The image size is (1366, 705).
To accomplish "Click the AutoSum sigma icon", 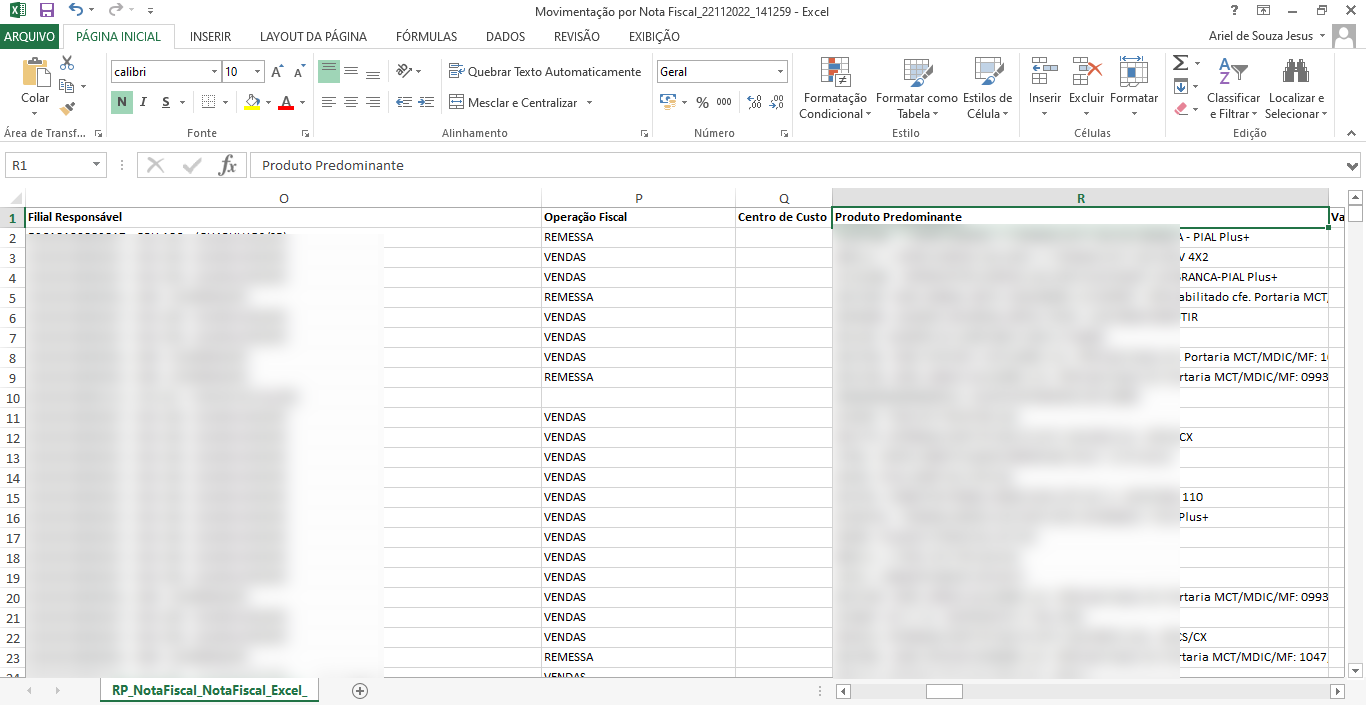I will click(1181, 63).
